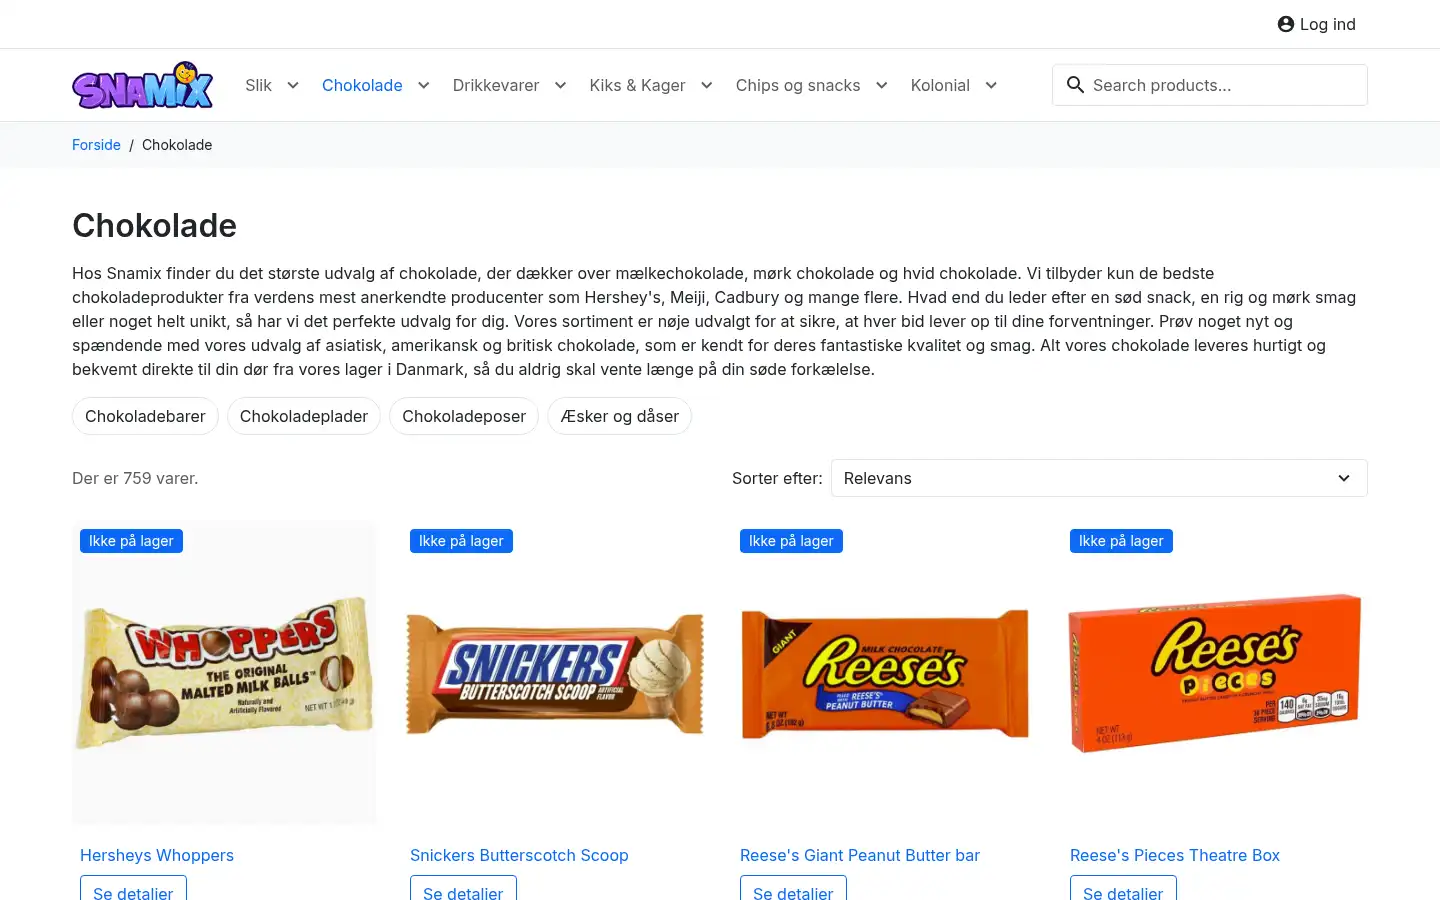Click Ikke på lager badge on Whoppers

coord(131,541)
